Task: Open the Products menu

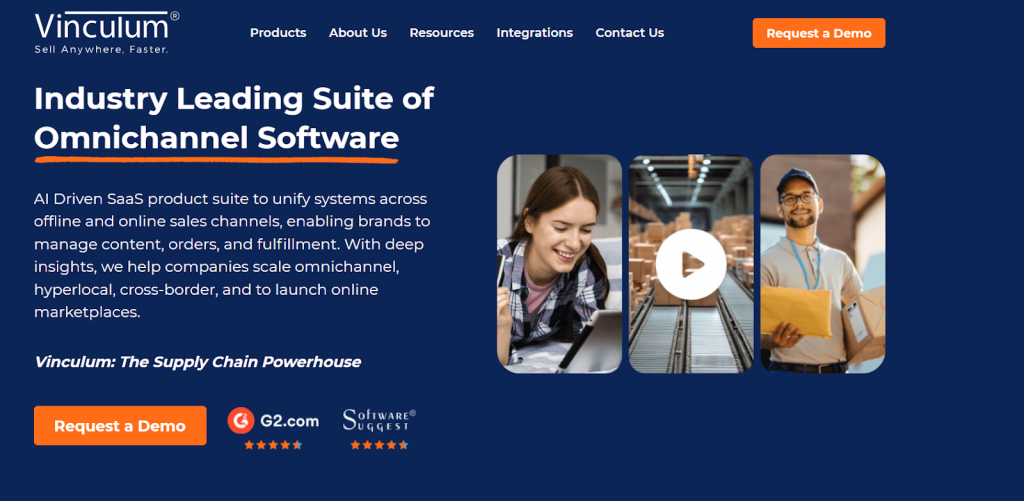Action: click(x=278, y=33)
